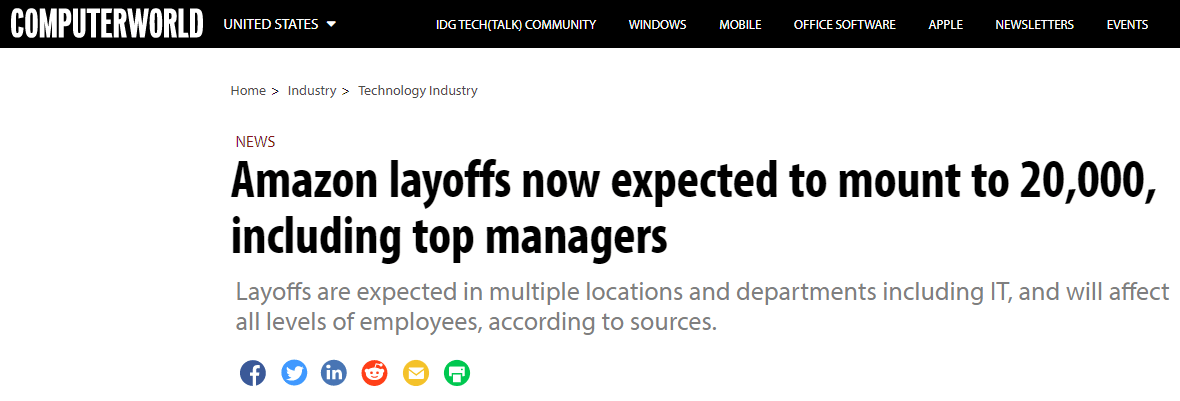Click the Home breadcrumb link

click(x=248, y=91)
